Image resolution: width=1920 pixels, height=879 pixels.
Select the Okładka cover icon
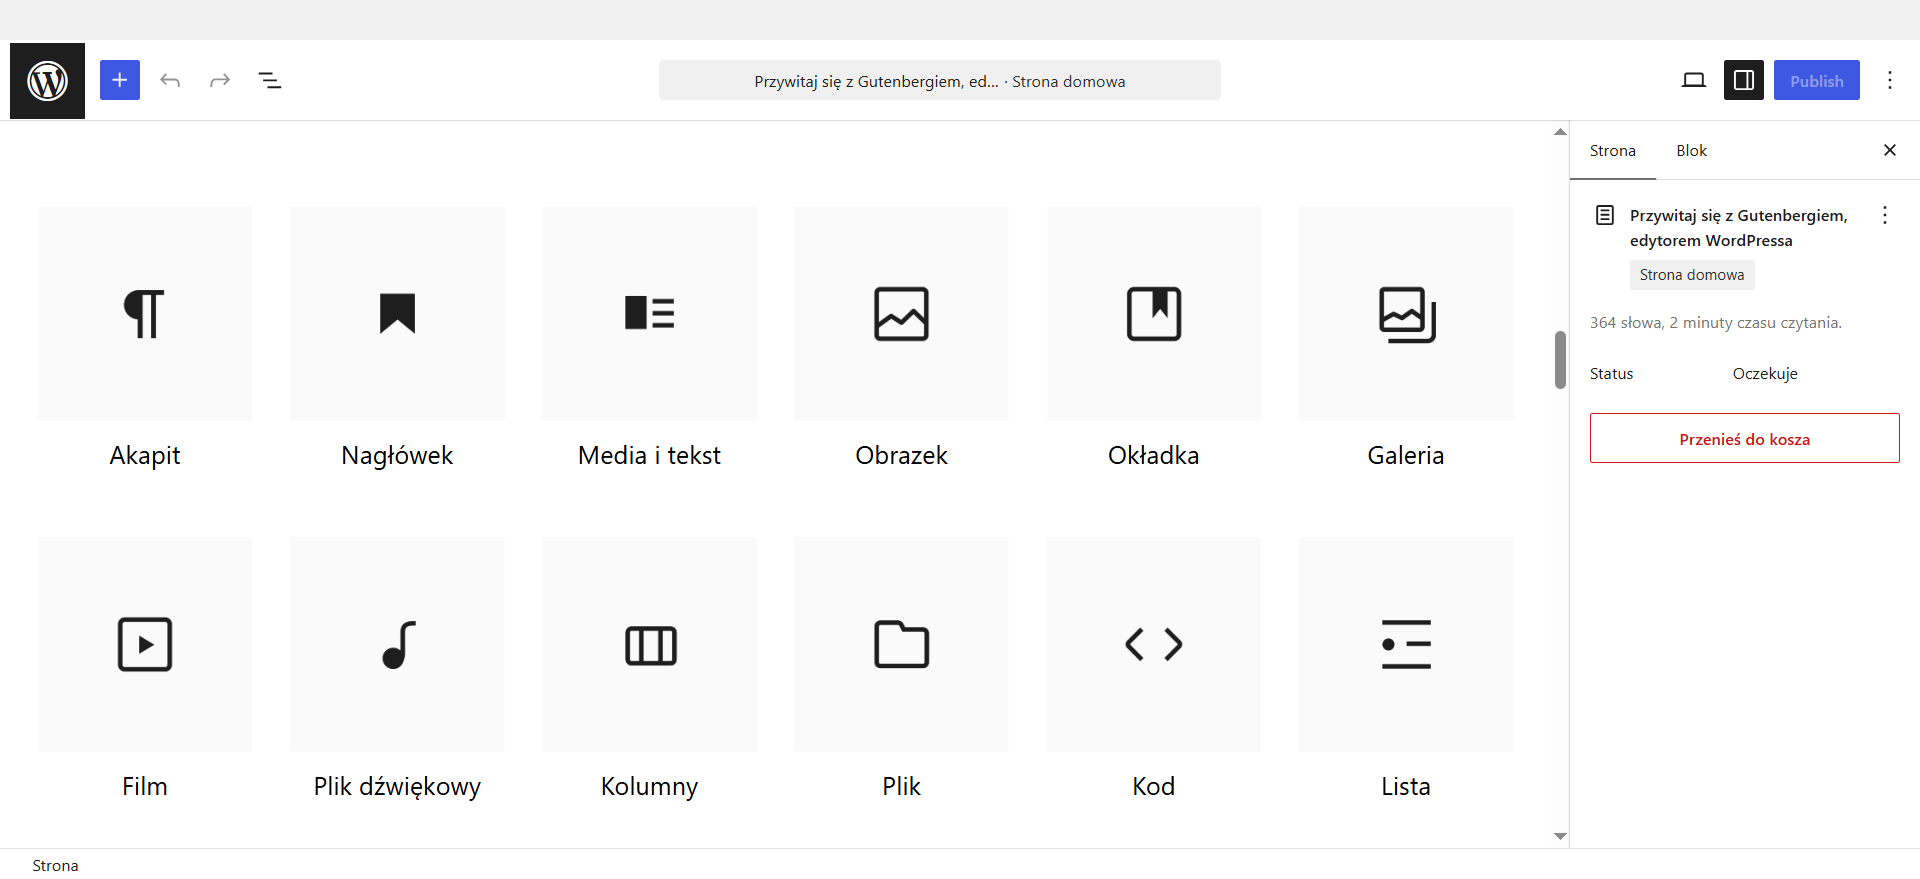(x=1154, y=314)
